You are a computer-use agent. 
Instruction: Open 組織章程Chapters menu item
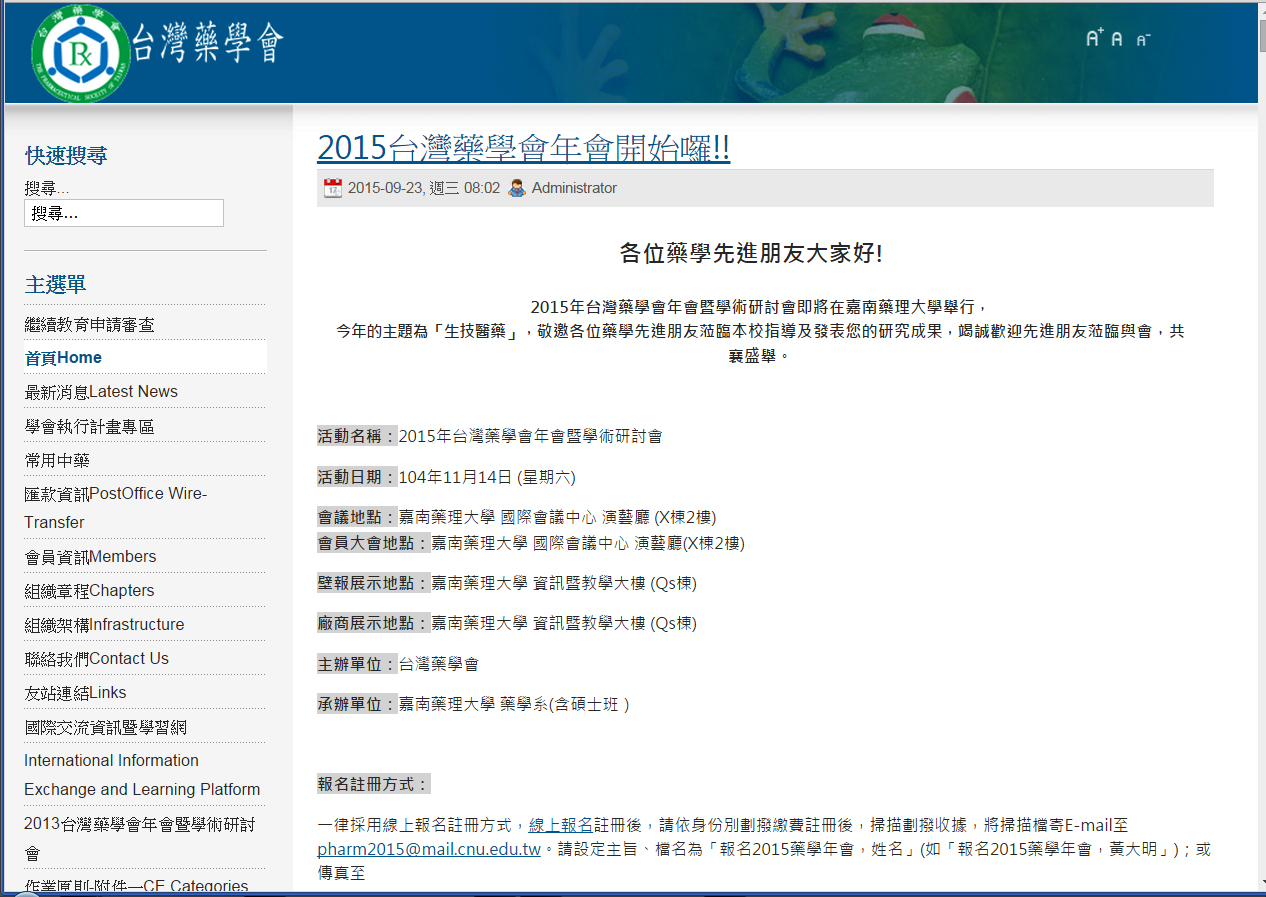(x=89, y=591)
